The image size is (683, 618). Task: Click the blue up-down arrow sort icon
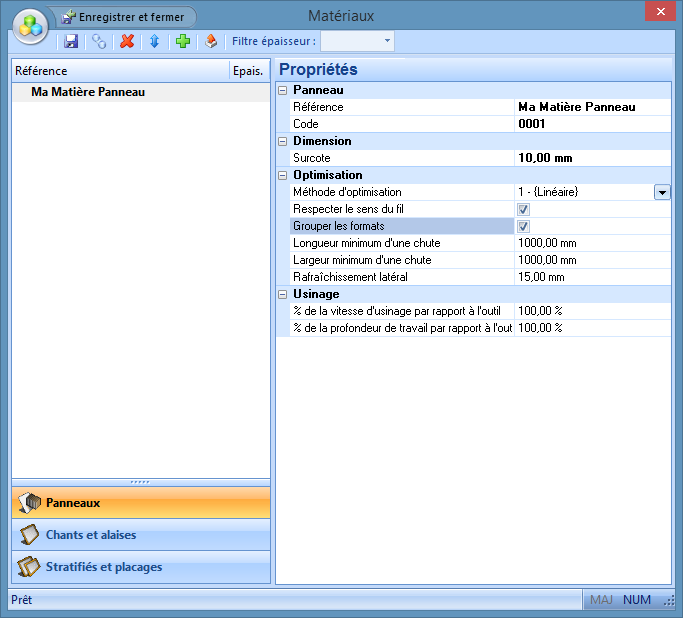tap(154, 41)
